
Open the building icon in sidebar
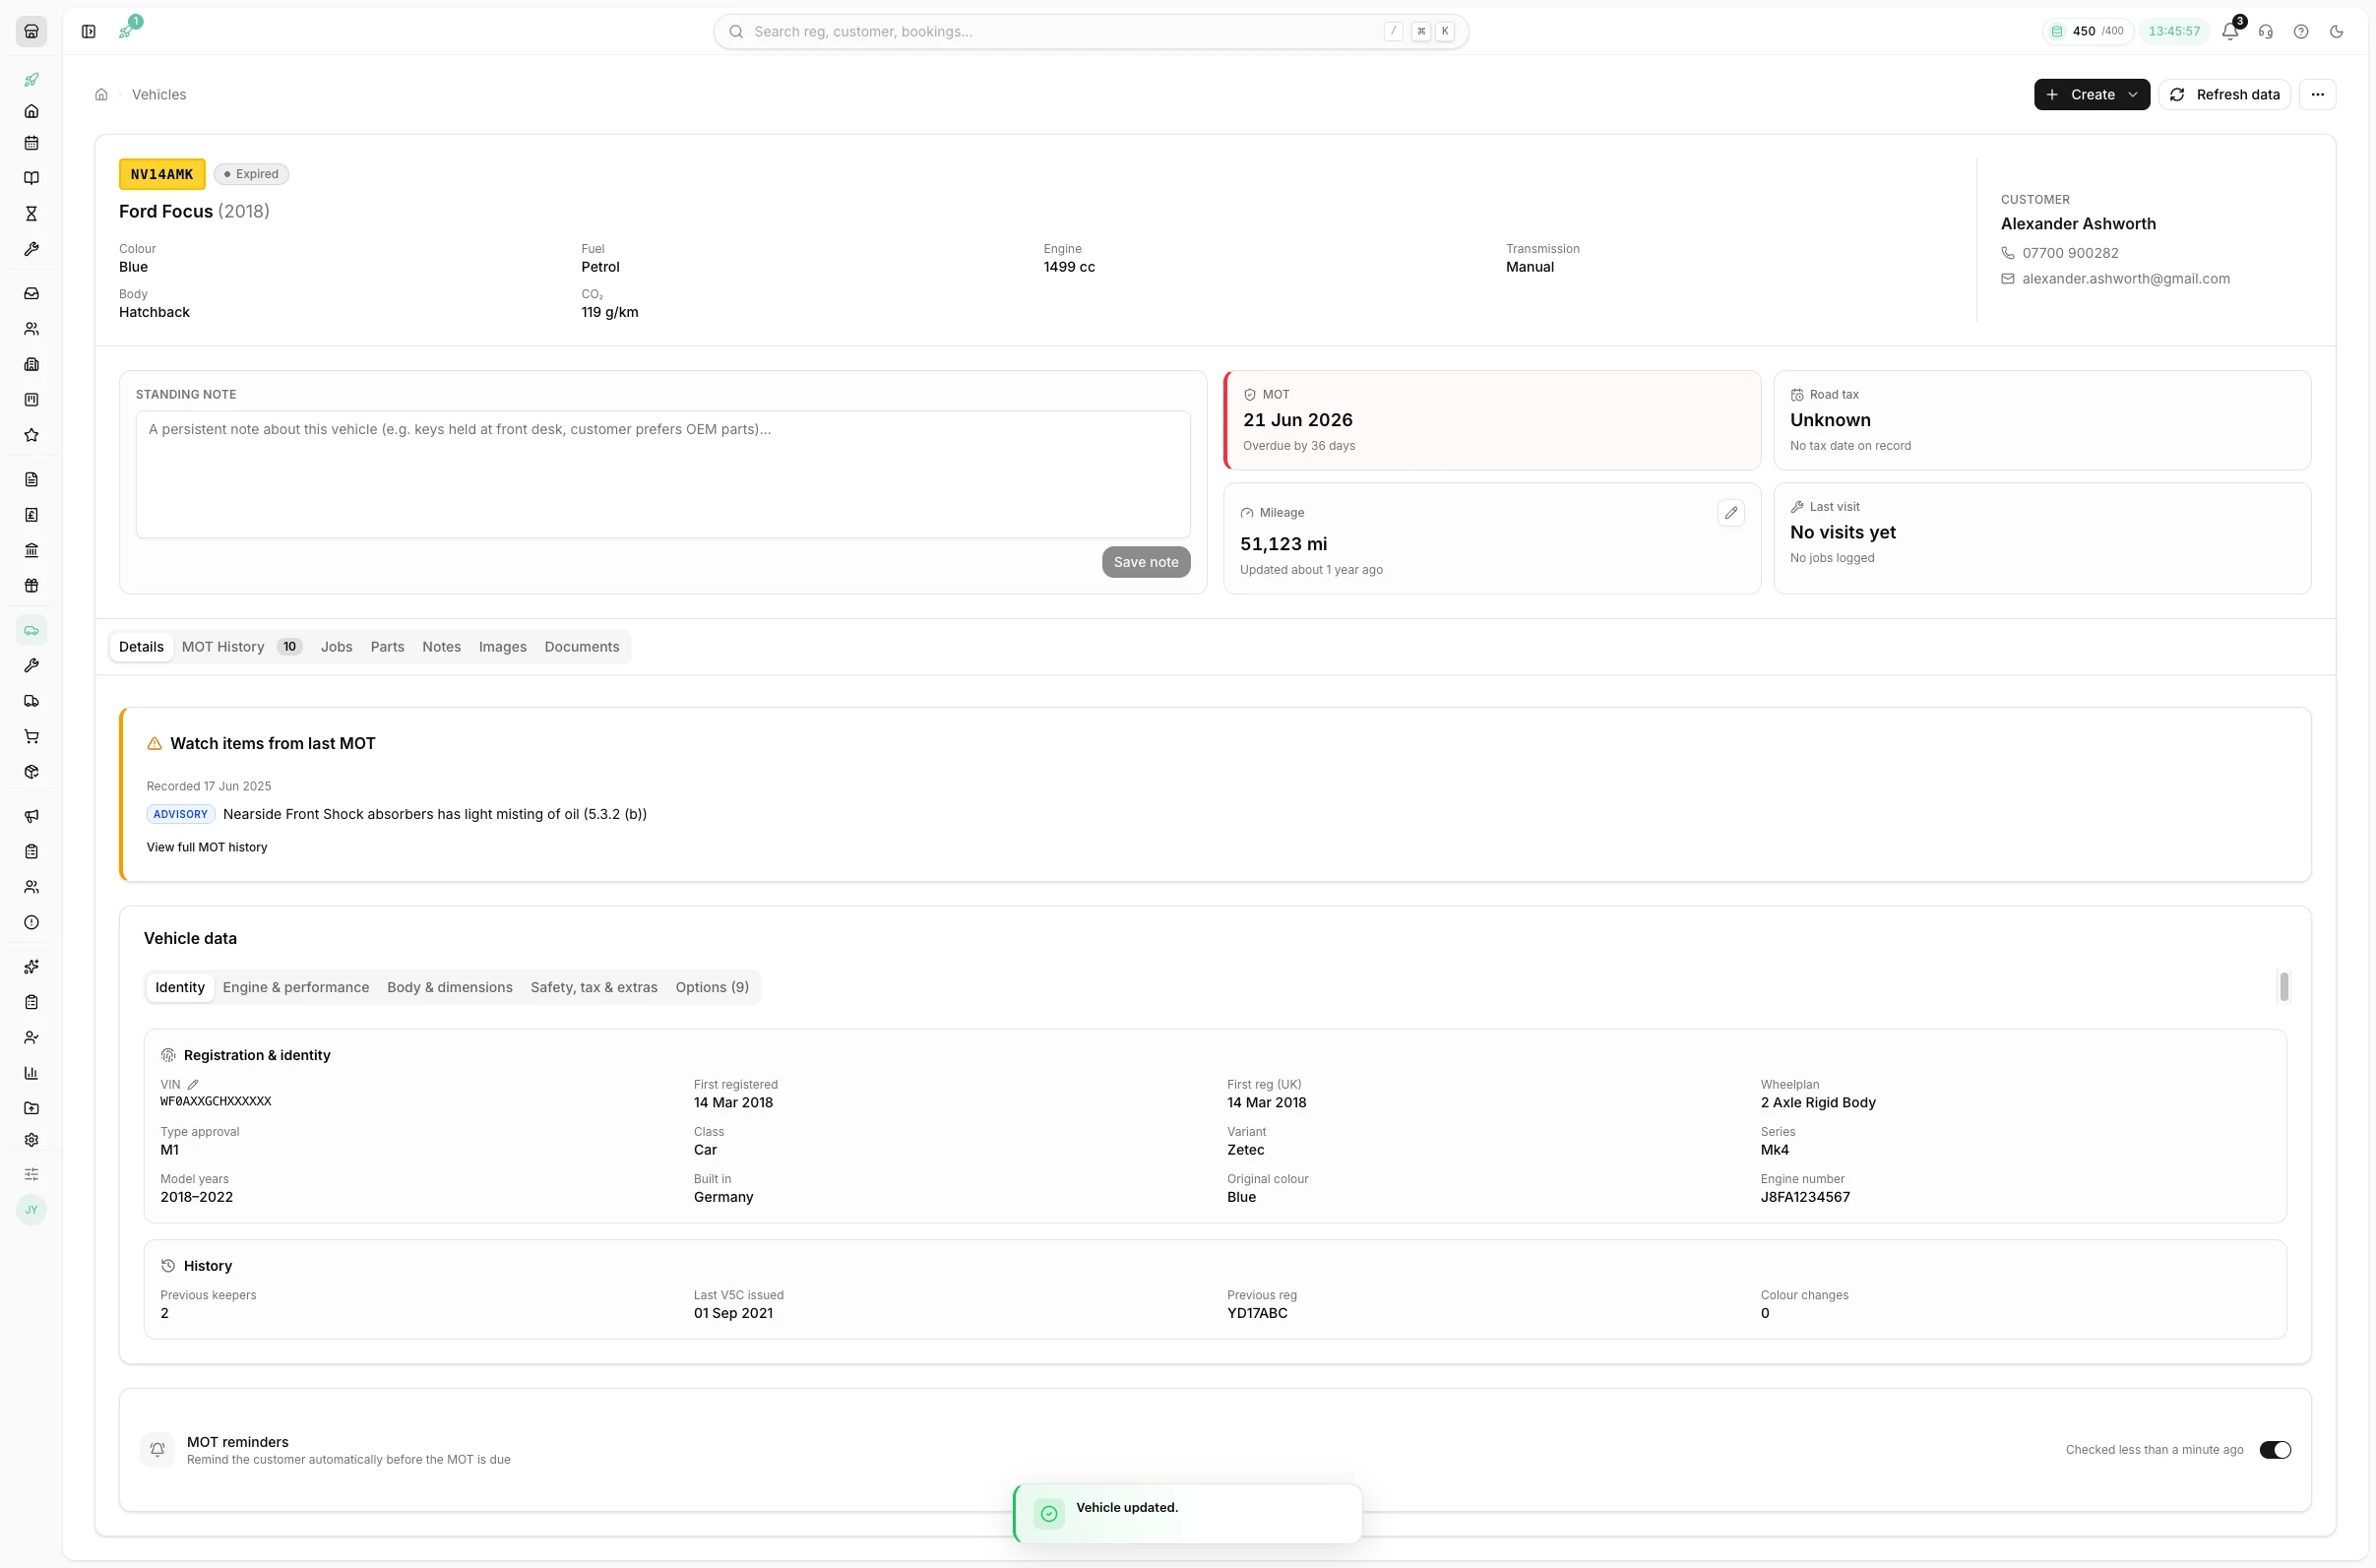click(x=31, y=364)
